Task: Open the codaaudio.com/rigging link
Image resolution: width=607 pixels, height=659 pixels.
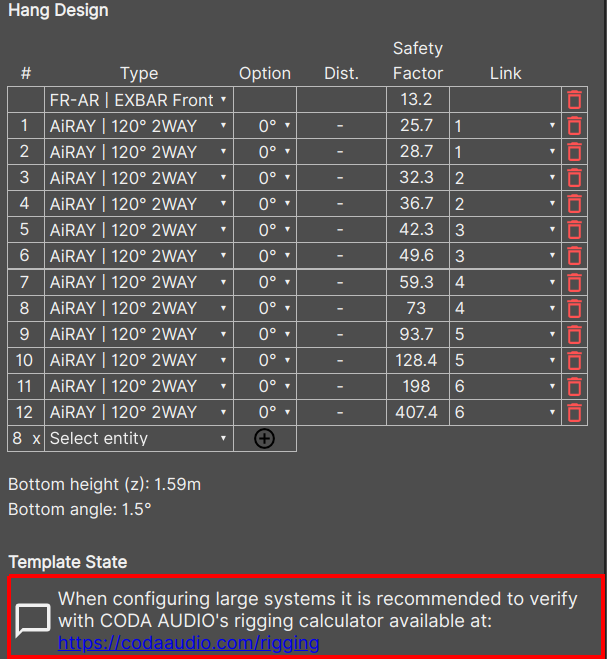Action: pos(189,643)
